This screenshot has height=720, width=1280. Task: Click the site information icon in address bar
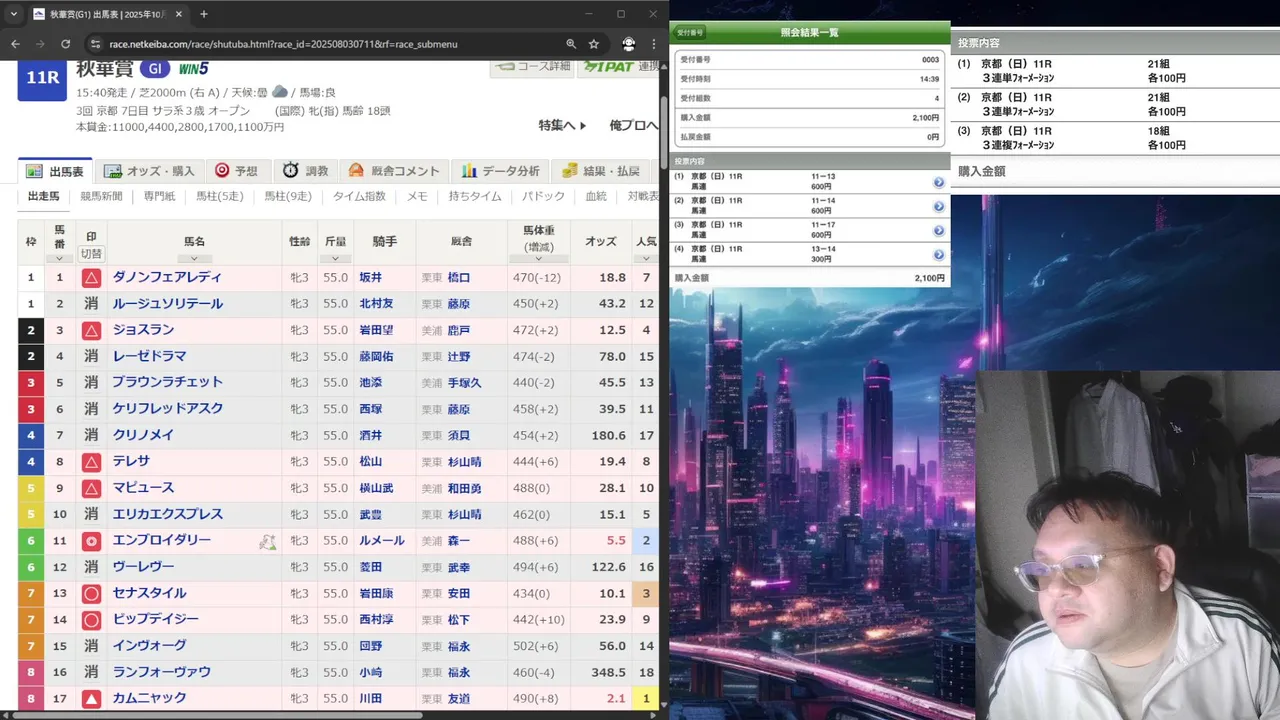coord(94,44)
